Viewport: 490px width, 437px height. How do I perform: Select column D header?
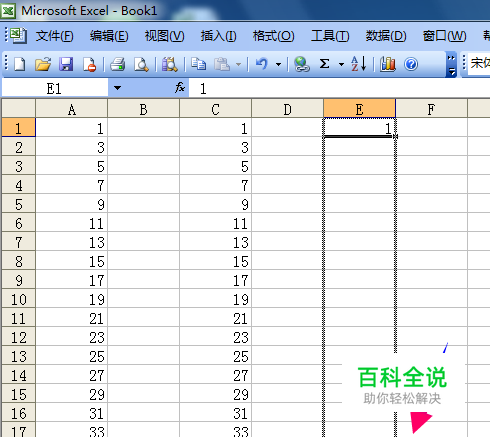point(287,109)
